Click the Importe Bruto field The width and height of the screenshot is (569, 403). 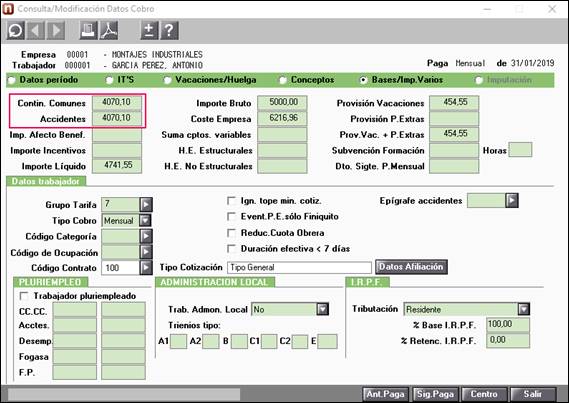click(x=282, y=103)
